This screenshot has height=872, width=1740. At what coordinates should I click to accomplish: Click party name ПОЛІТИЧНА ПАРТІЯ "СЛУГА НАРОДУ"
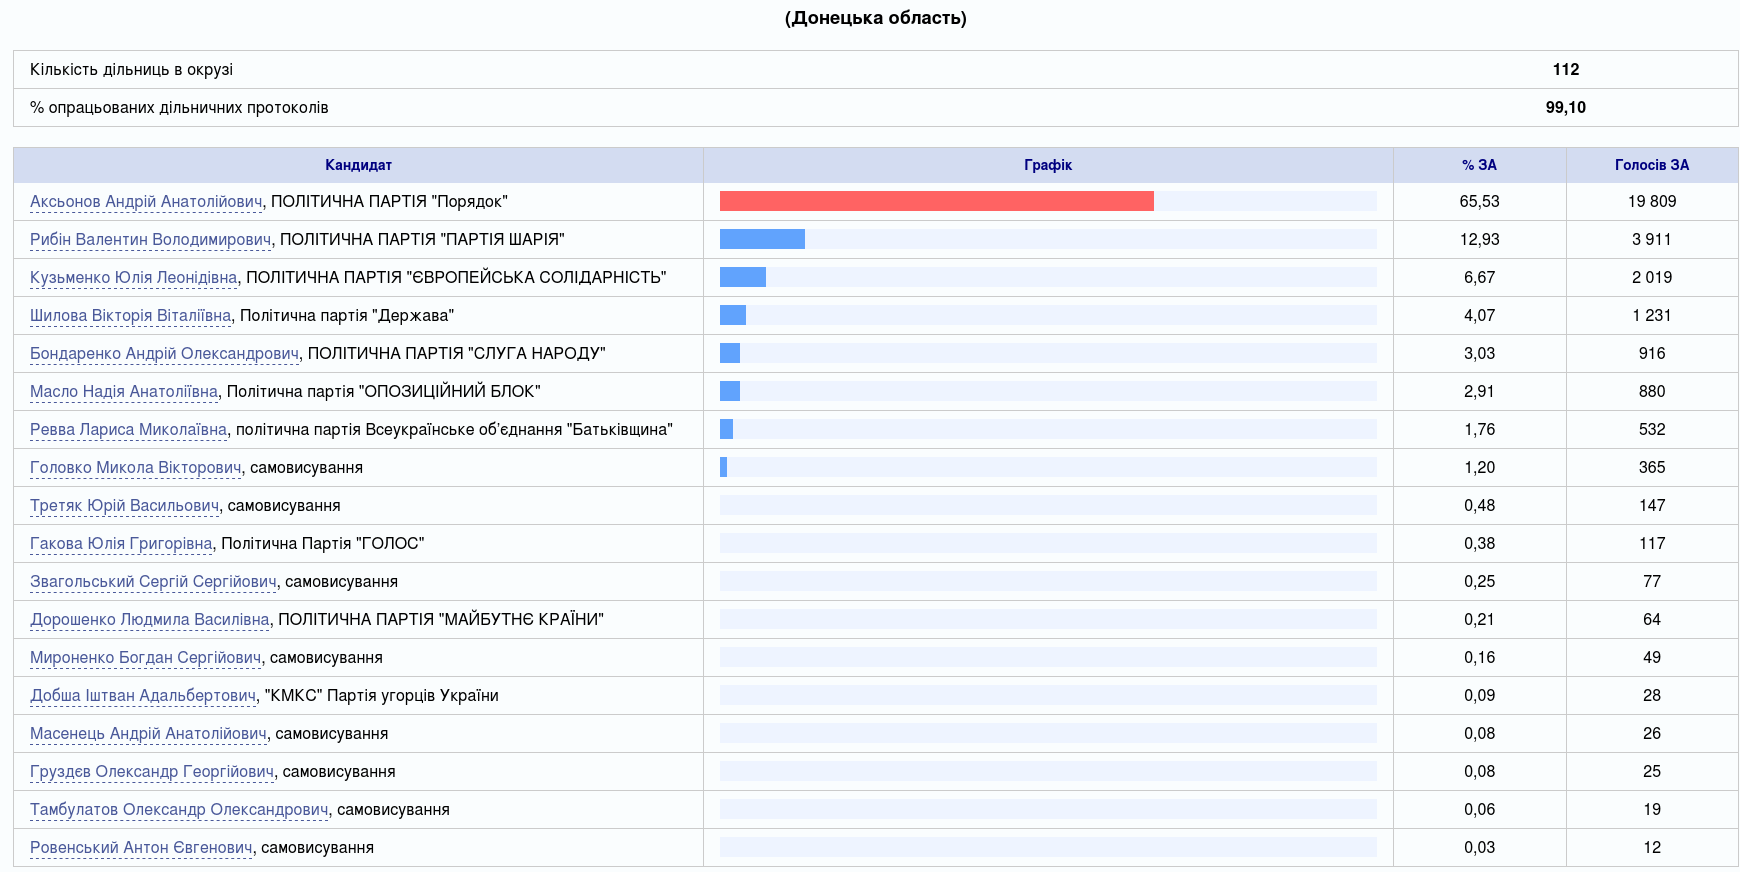457,353
